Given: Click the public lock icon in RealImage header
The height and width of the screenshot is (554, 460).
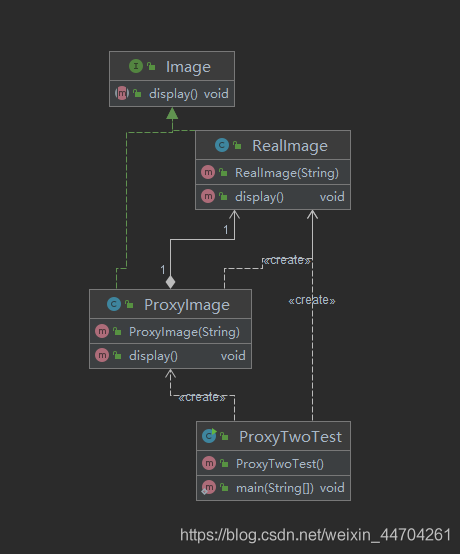Looking at the screenshot, I should pyautogui.click(x=237, y=145).
